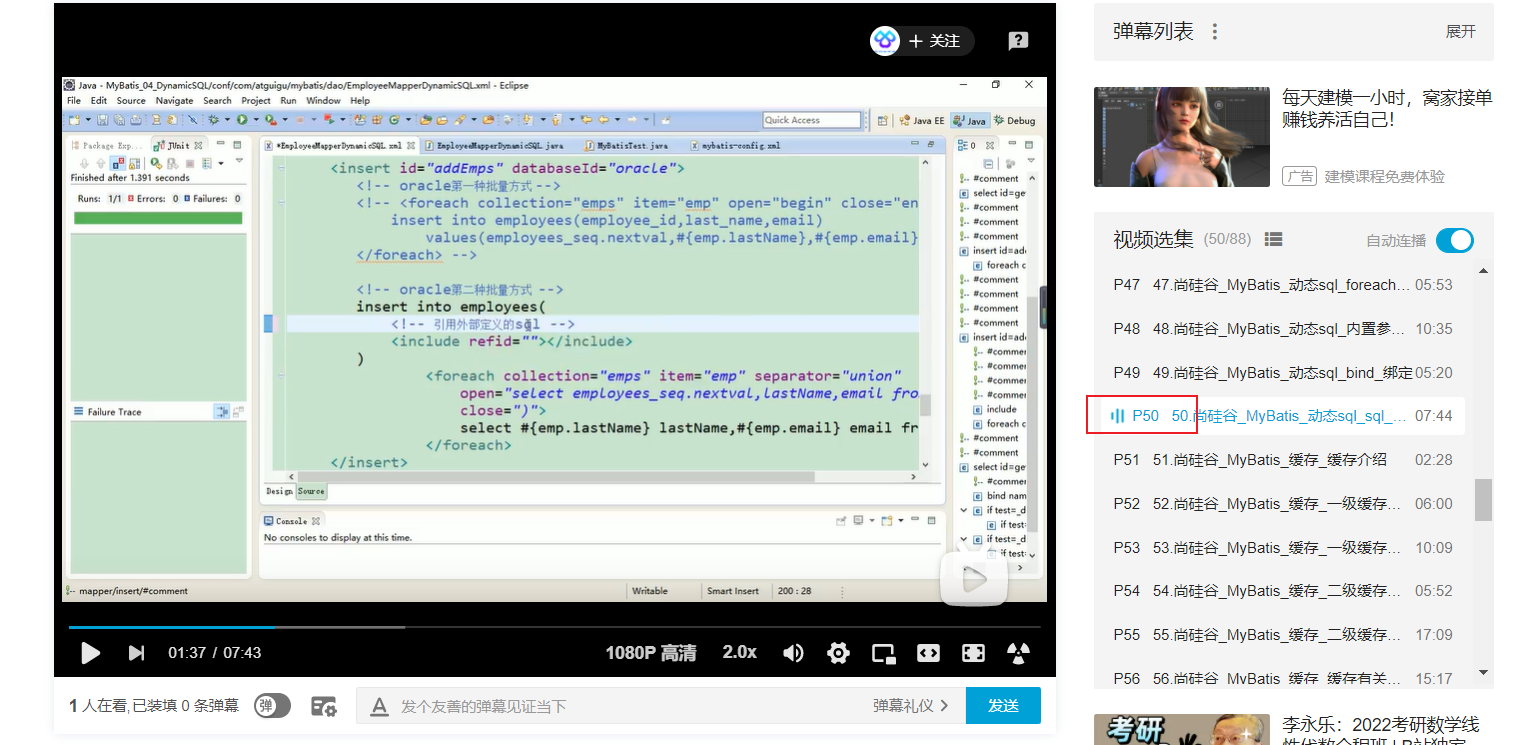Enter picture-in-picture mode
This screenshot has width=1515, height=745.
point(883,653)
